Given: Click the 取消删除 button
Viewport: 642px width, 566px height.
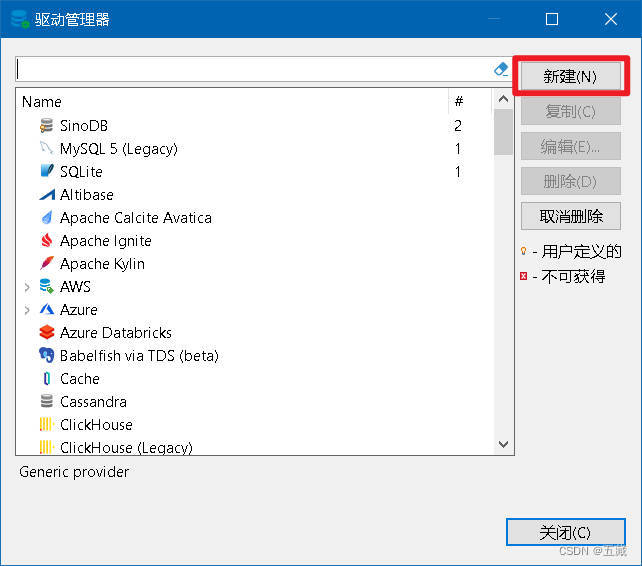Looking at the screenshot, I should tap(570, 216).
